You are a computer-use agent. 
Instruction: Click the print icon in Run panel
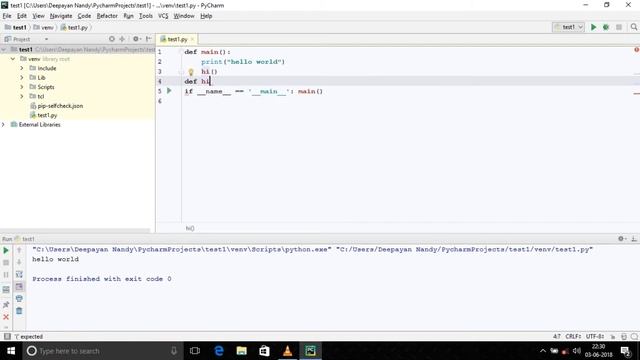coord(19,299)
